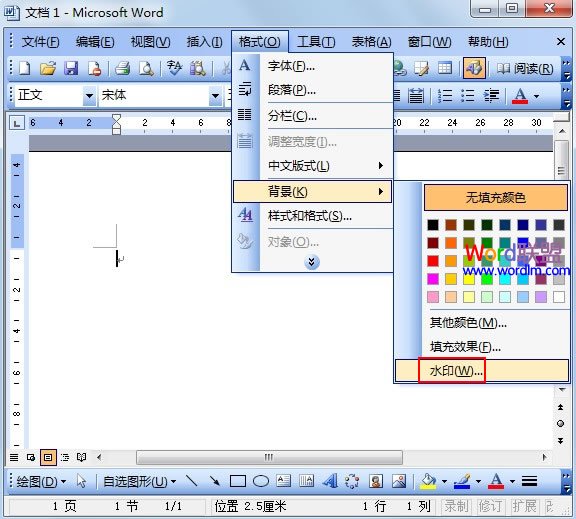This screenshot has width=576, height=519.
Task: Pick the black color swatch
Action: tap(433, 225)
